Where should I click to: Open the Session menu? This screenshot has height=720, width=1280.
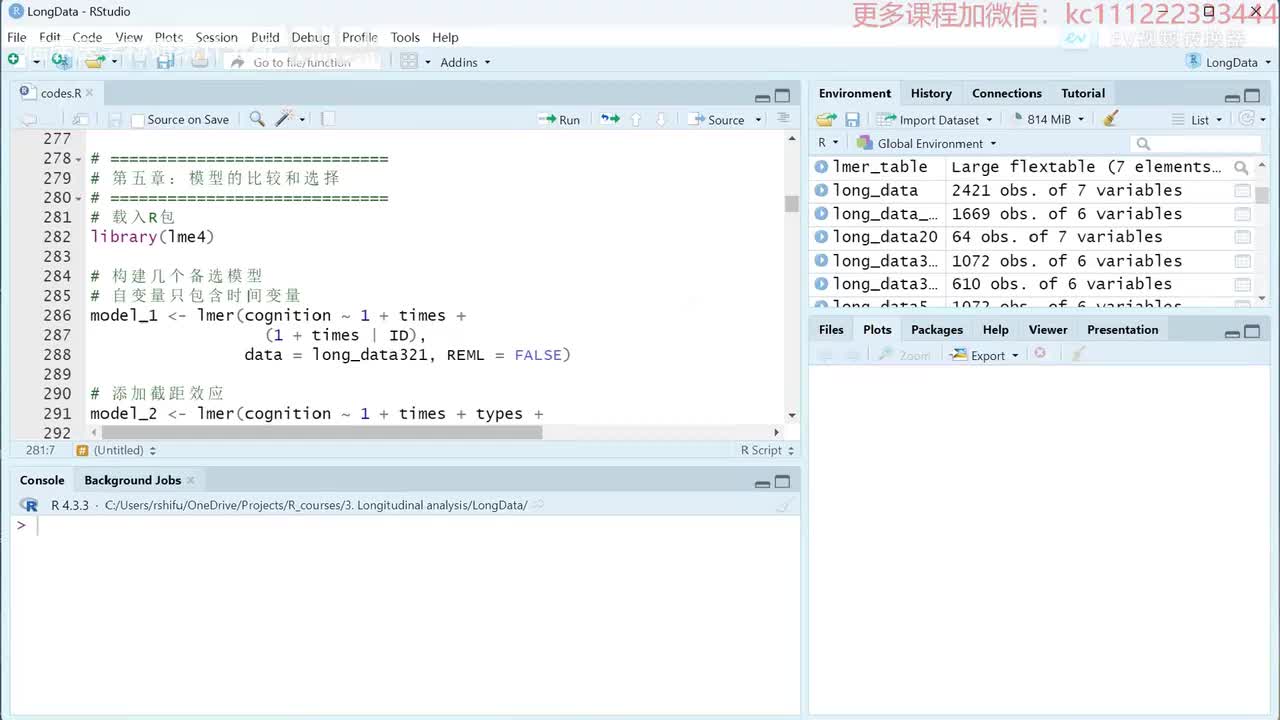pyautogui.click(x=216, y=37)
